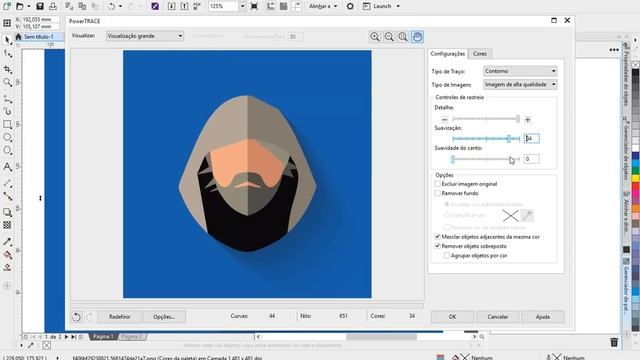Select the Drop Shadow tool

tap(7, 212)
